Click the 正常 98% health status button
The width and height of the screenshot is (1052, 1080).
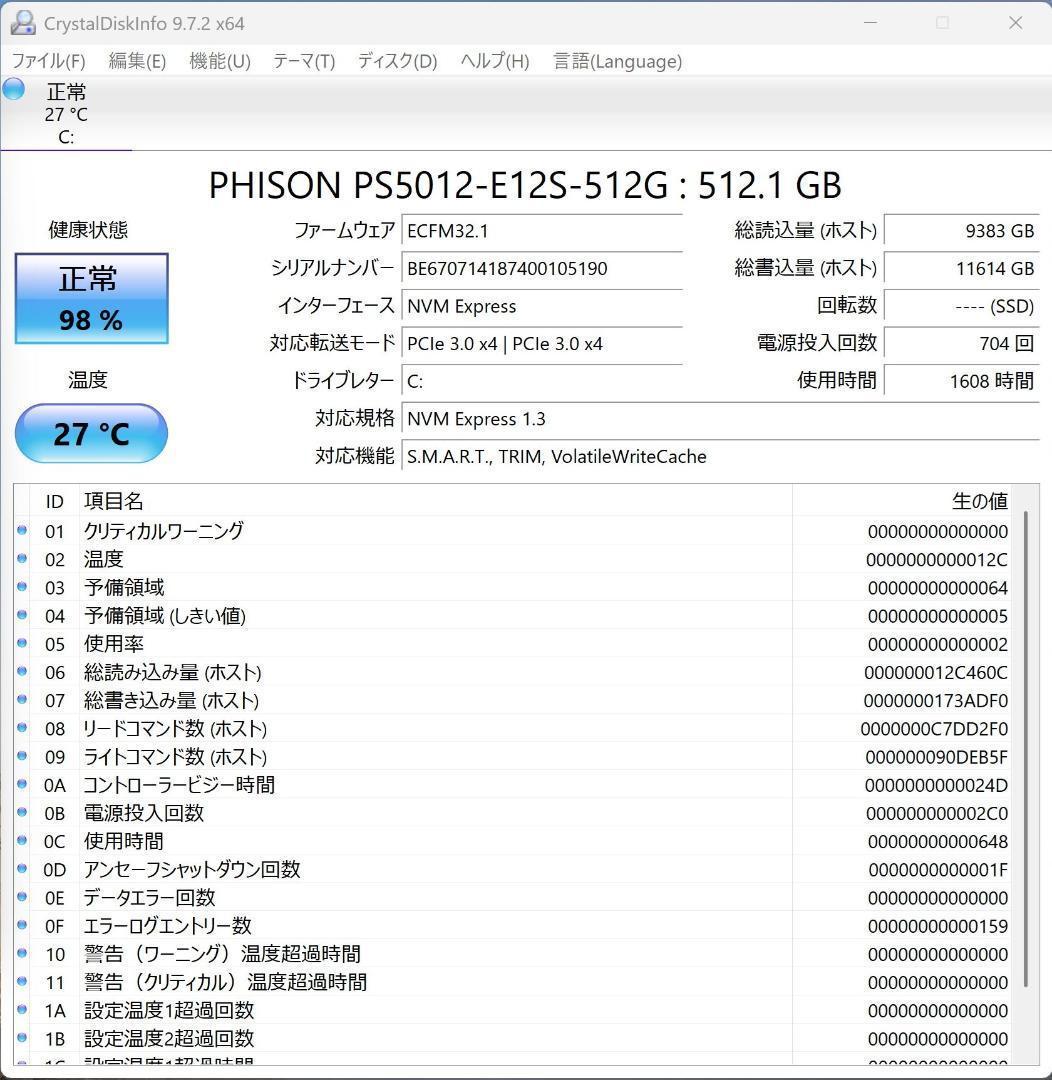pos(91,298)
